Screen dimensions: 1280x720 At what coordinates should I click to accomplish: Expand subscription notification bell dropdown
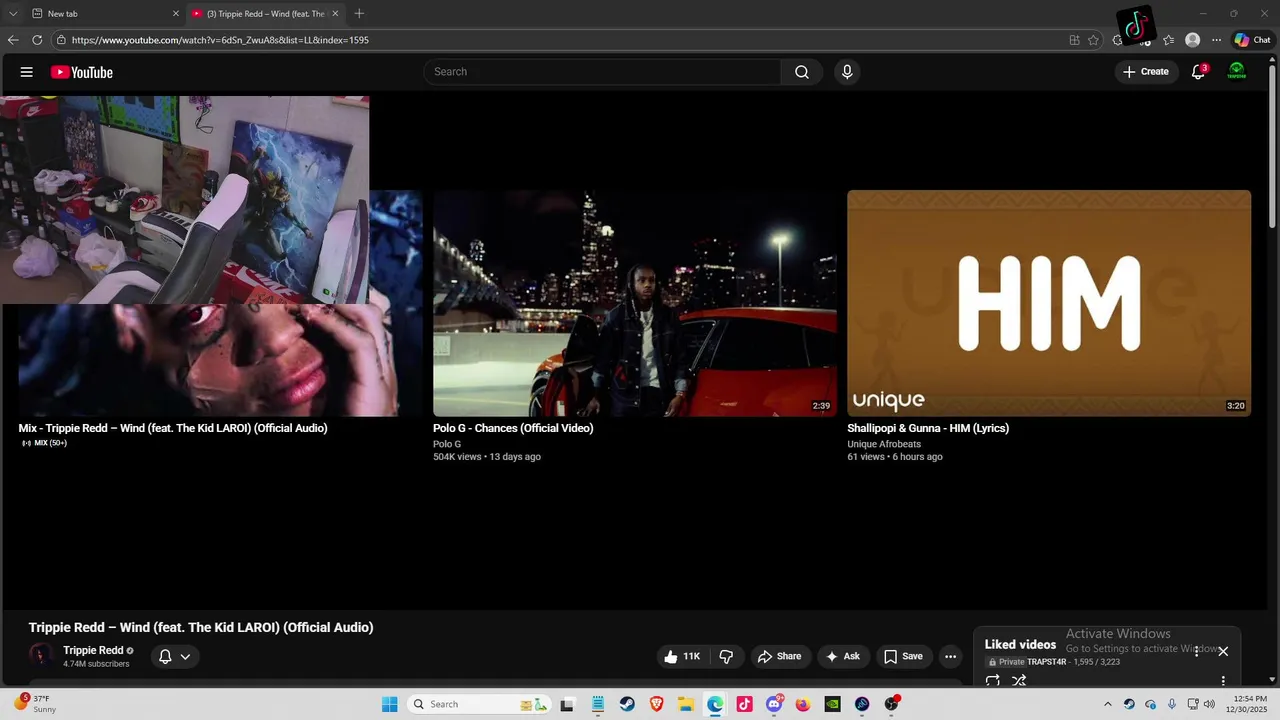[x=175, y=656]
